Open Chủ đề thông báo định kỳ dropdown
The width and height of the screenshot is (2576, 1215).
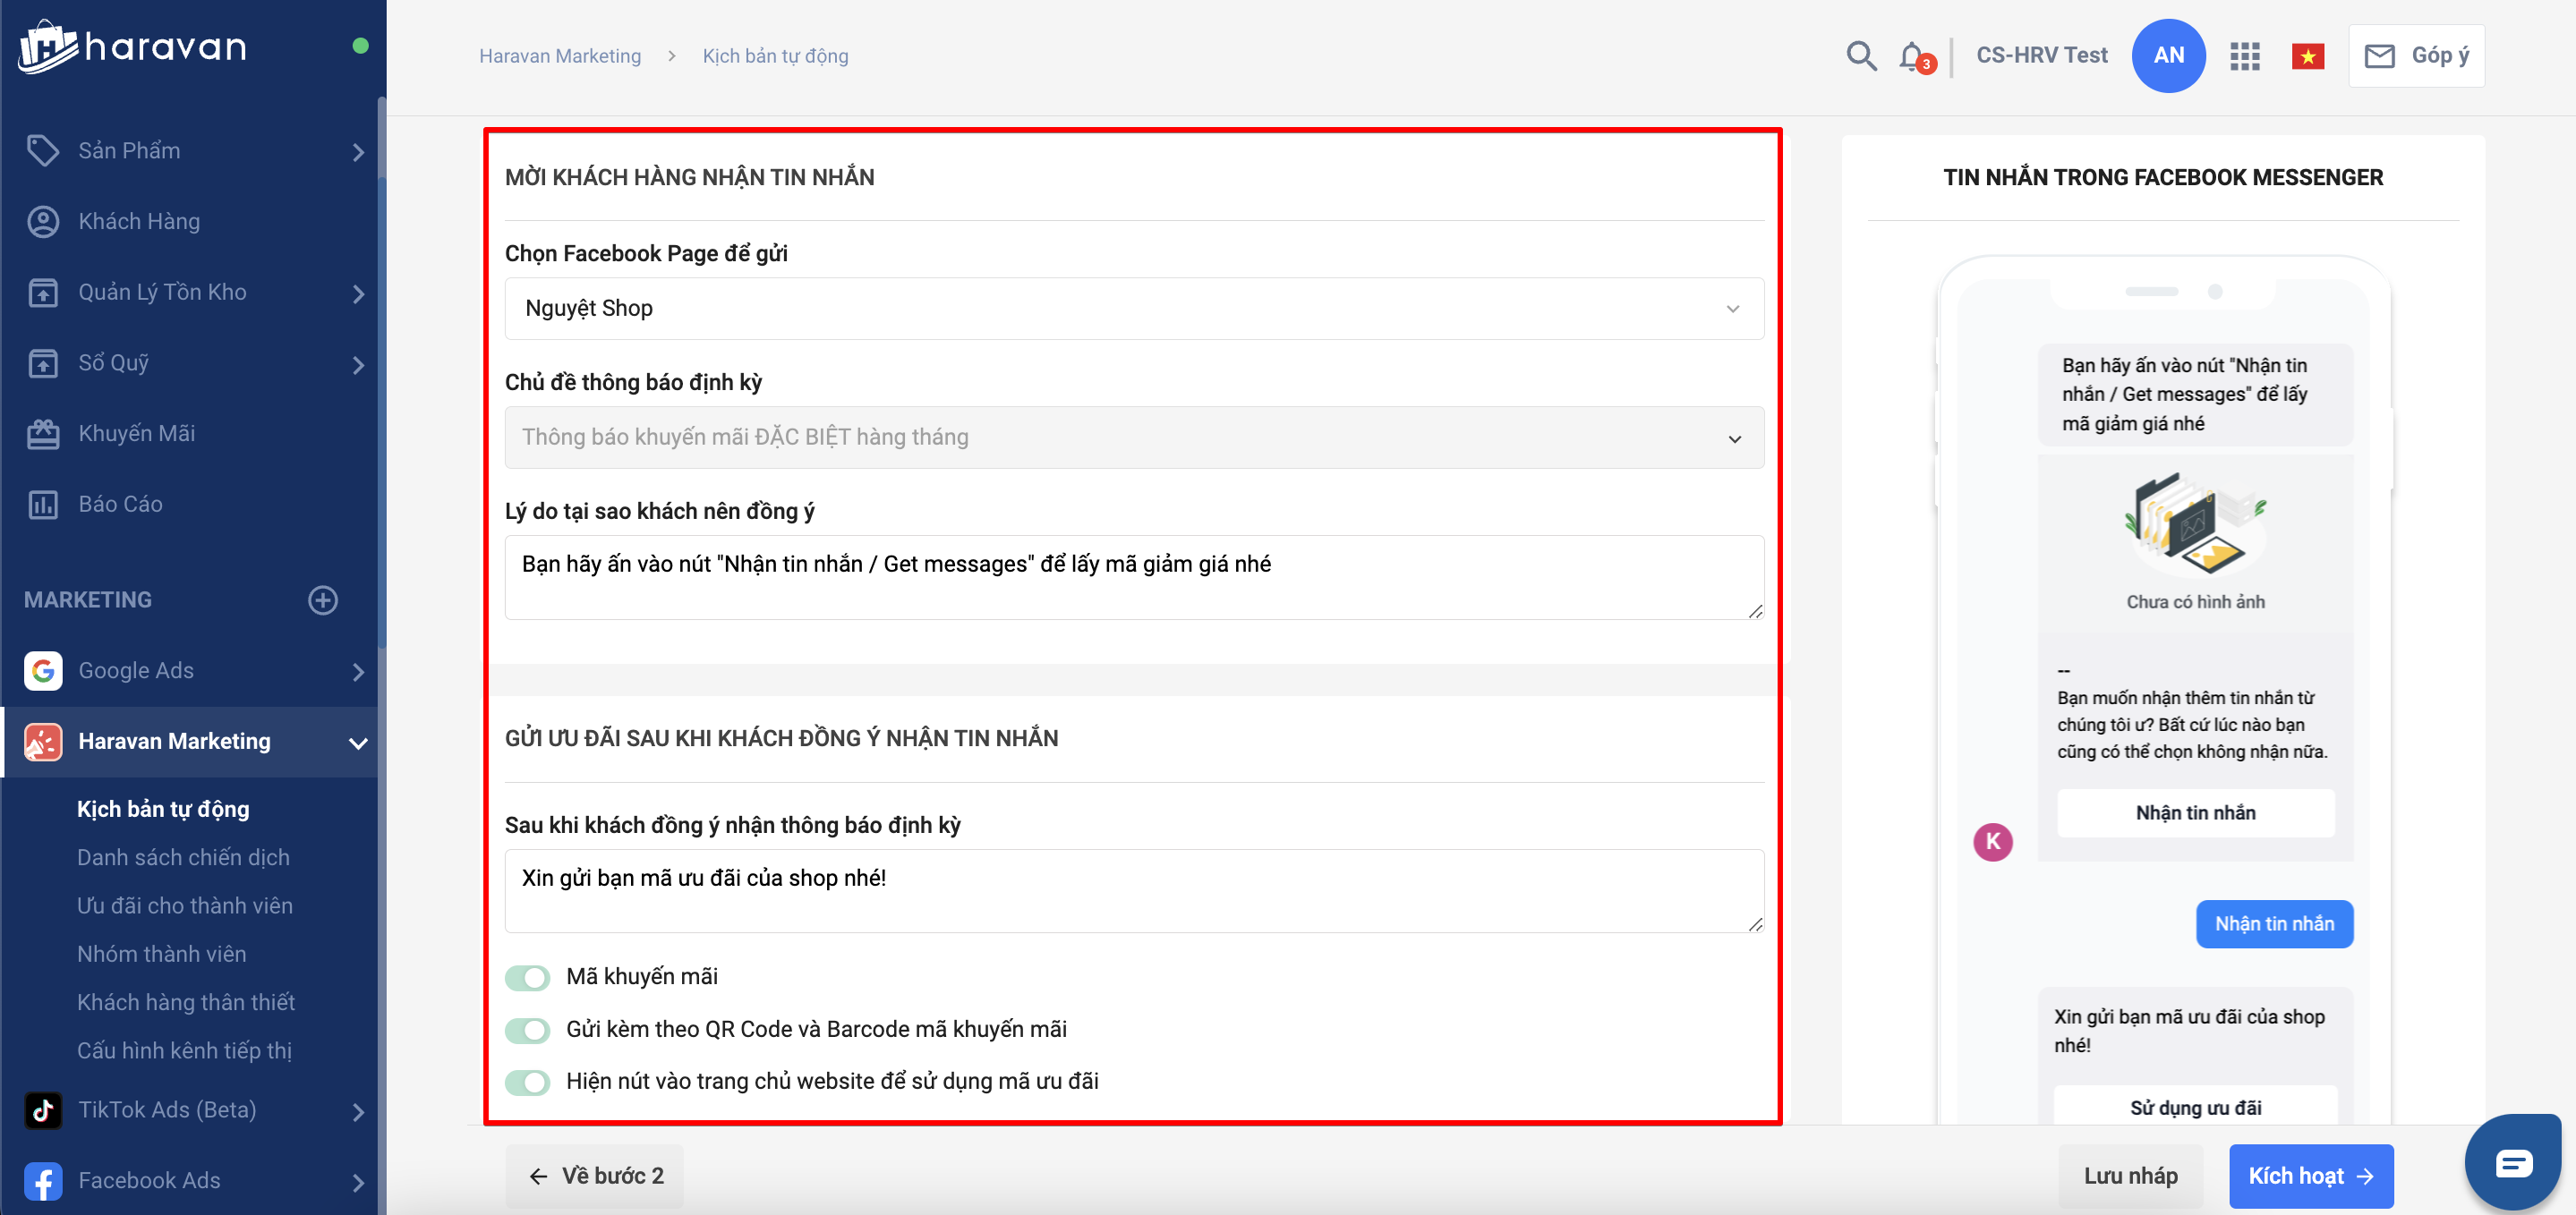pos(1134,438)
